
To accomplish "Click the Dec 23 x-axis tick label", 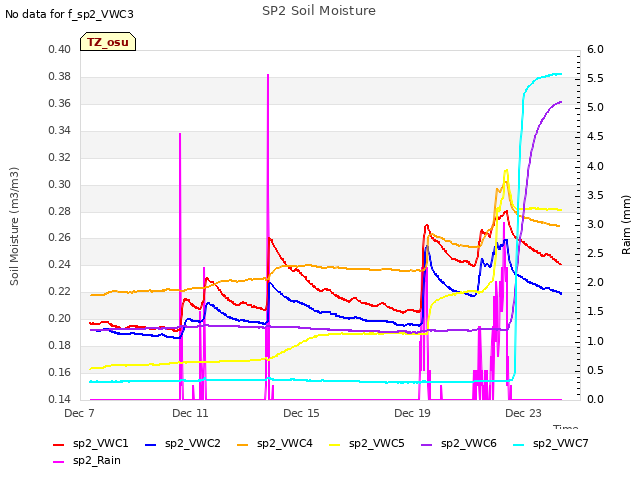I will point(523,413).
